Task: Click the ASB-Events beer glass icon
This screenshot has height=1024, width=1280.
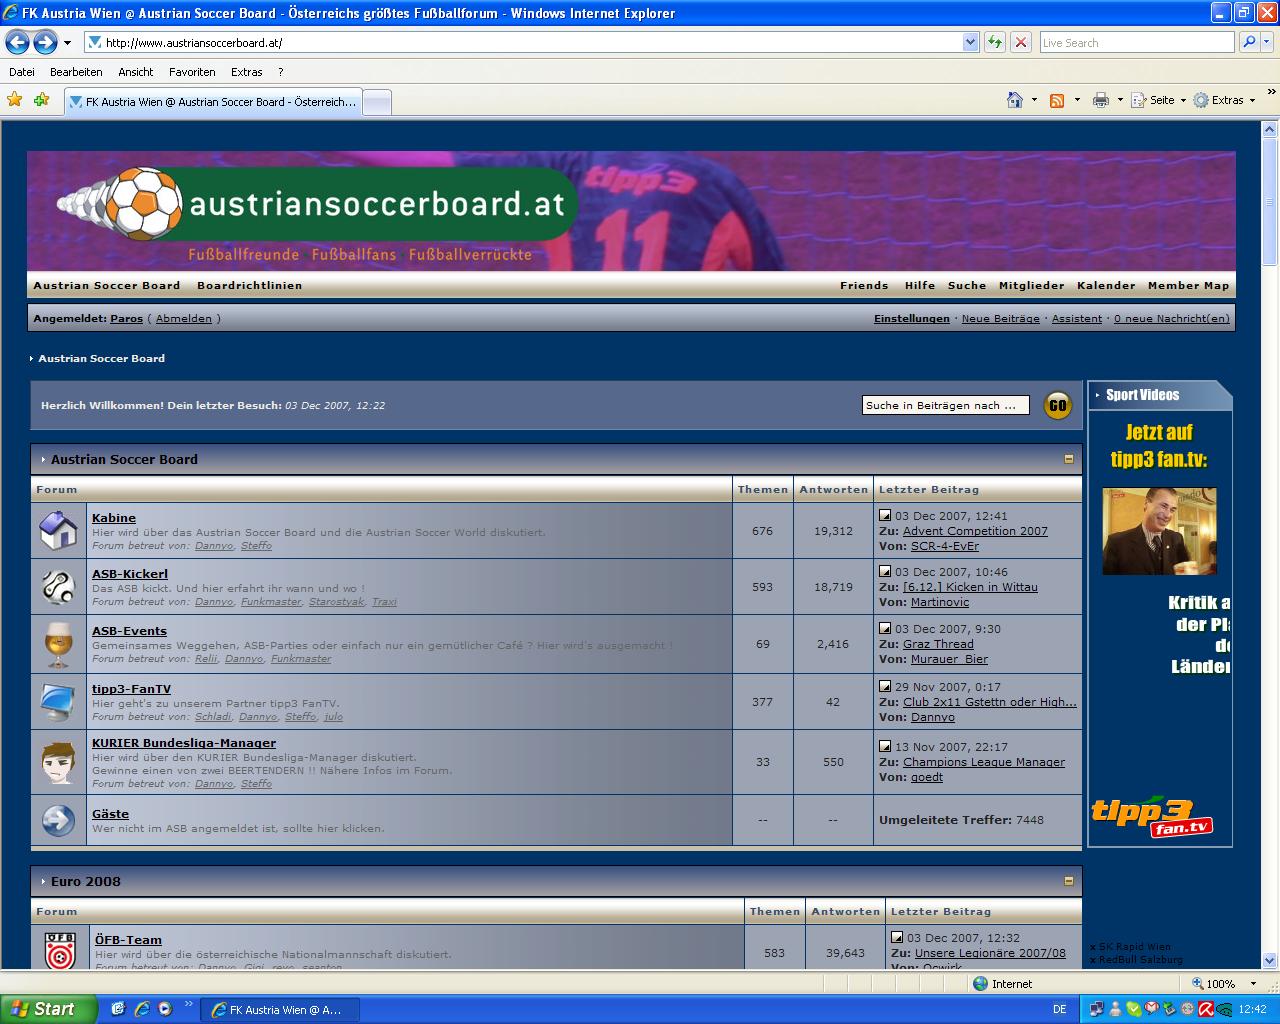Action: [58, 643]
